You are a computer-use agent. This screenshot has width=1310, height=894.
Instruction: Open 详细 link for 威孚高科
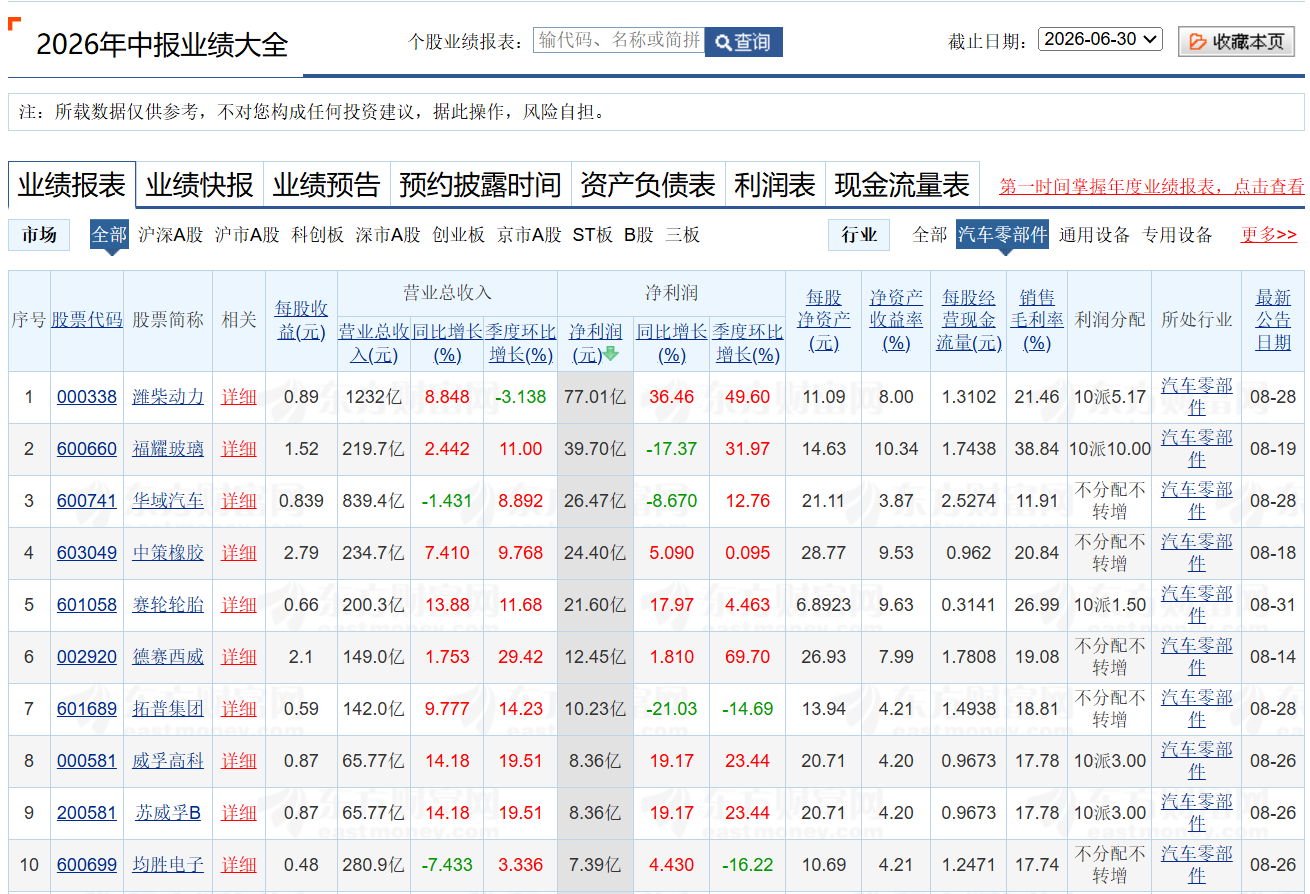click(x=239, y=761)
